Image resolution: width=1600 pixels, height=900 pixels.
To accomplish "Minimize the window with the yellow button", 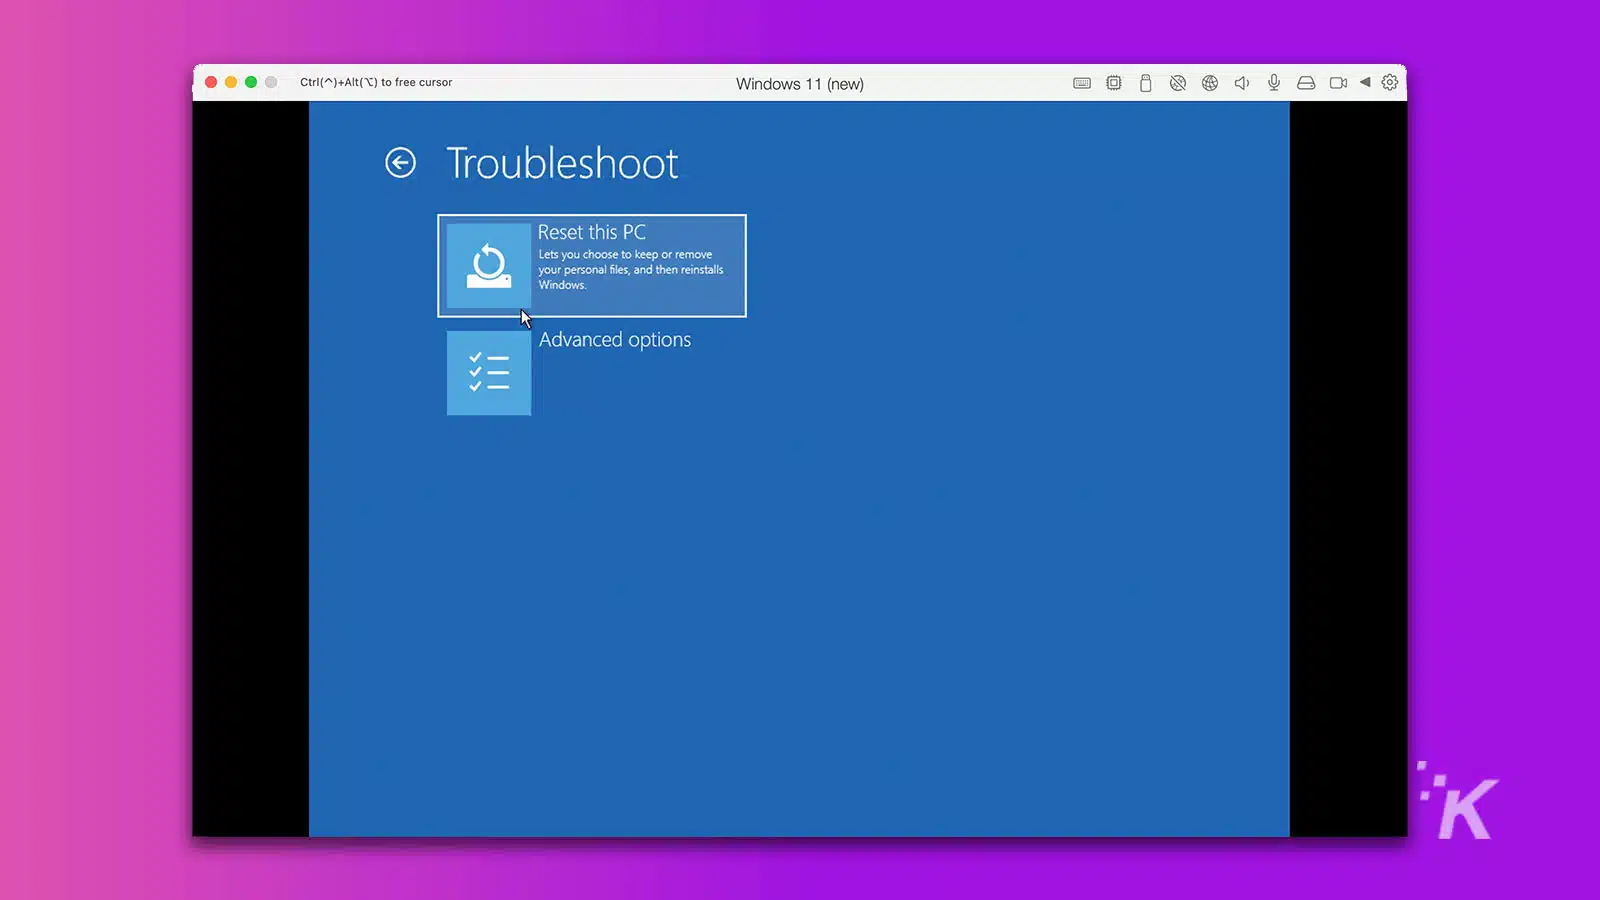I will click(231, 82).
